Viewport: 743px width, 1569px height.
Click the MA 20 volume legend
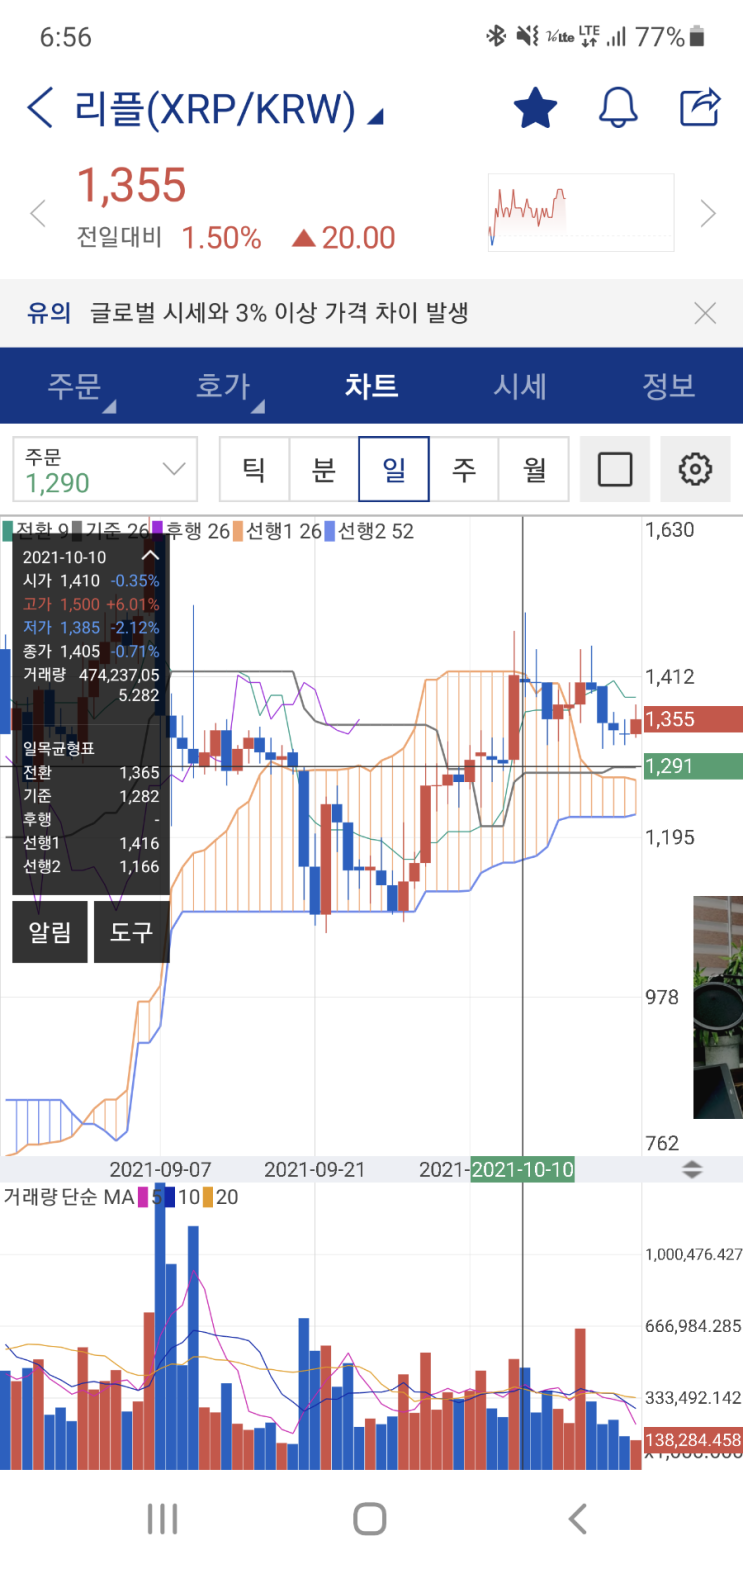tap(221, 1197)
